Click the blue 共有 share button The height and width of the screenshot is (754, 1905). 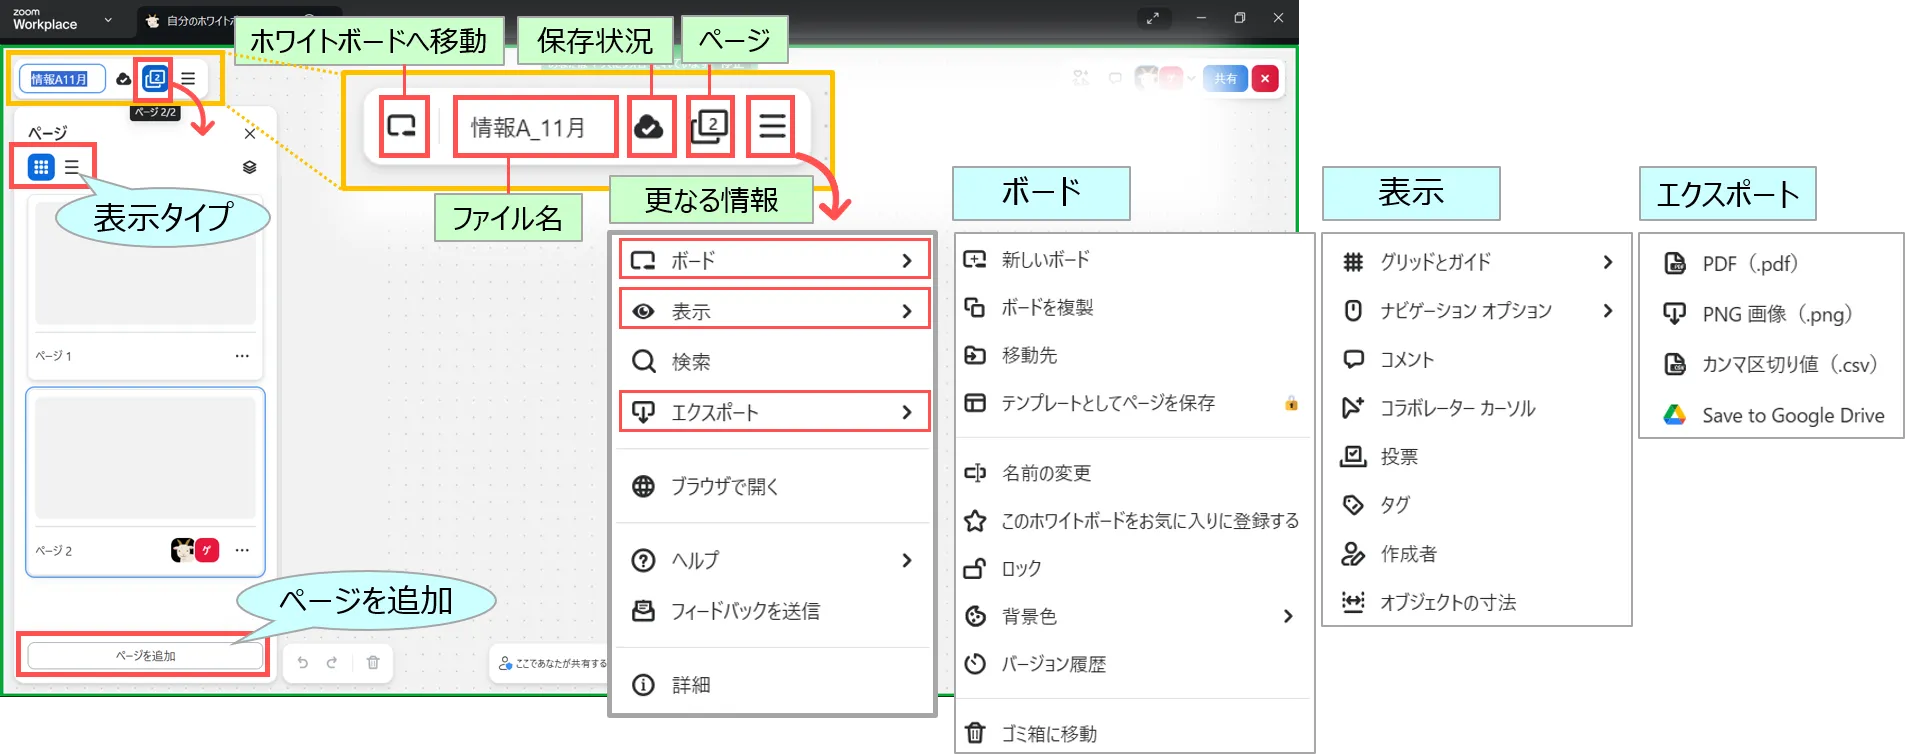pyautogui.click(x=1225, y=79)
